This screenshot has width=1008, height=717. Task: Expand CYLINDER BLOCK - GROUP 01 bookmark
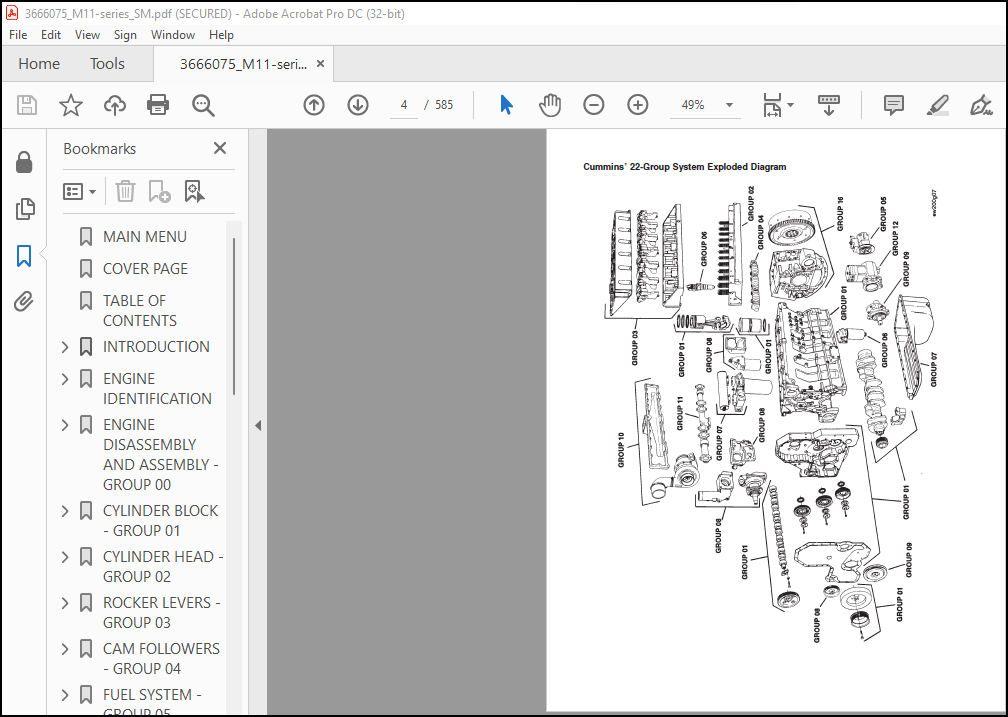click(x=65, y=511)
